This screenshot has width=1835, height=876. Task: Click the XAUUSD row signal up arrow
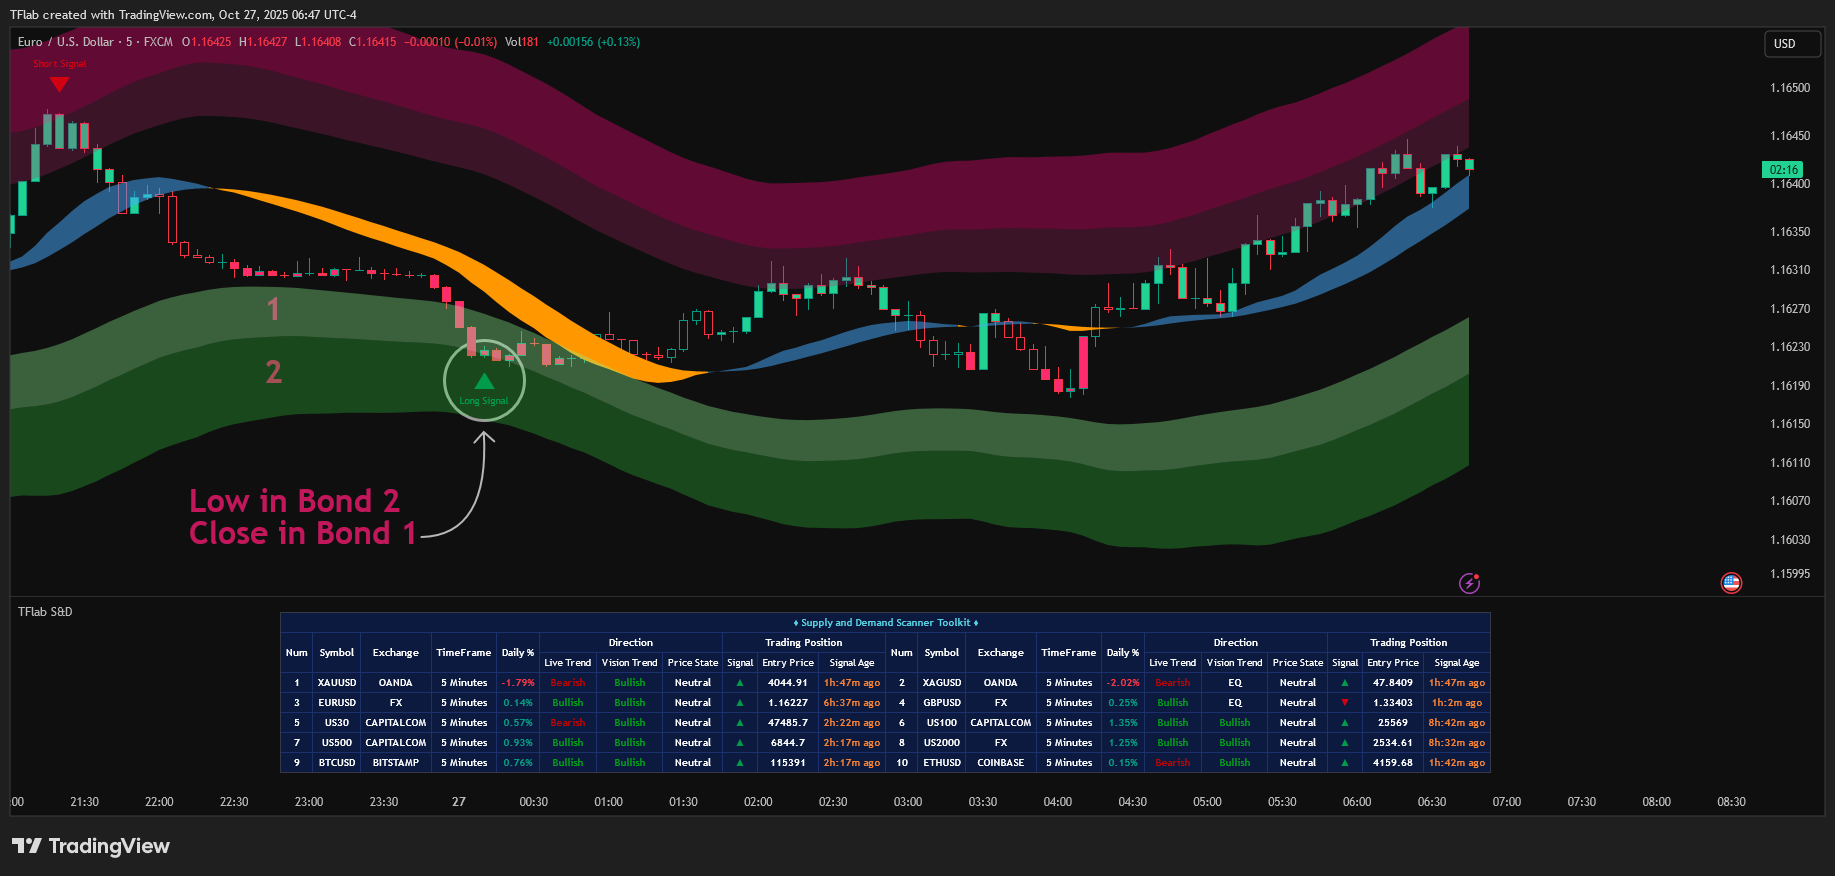pyautogui.click(x=740, y=683)
